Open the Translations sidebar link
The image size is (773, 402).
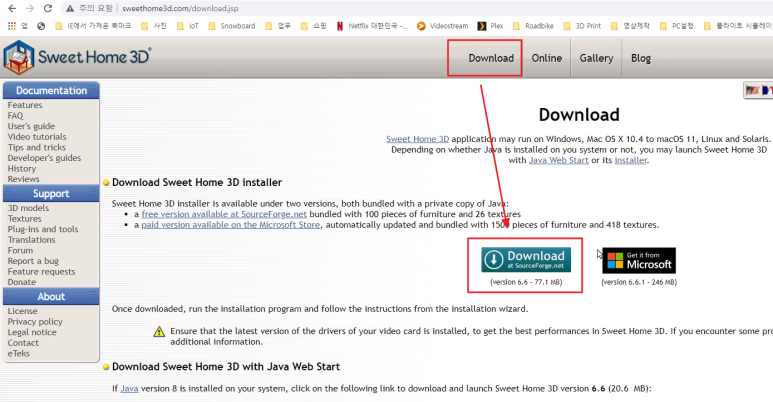[x=32, y=240]
